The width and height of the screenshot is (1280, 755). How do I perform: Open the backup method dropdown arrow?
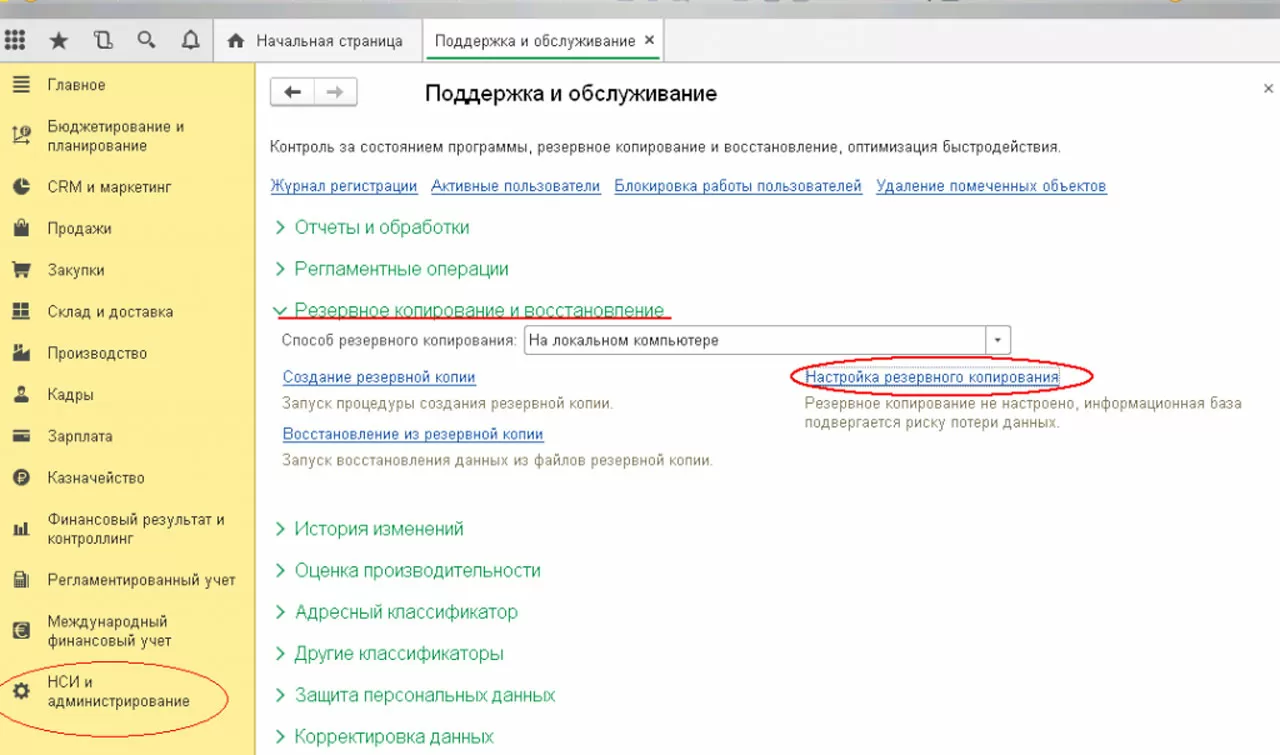(998, 340)
